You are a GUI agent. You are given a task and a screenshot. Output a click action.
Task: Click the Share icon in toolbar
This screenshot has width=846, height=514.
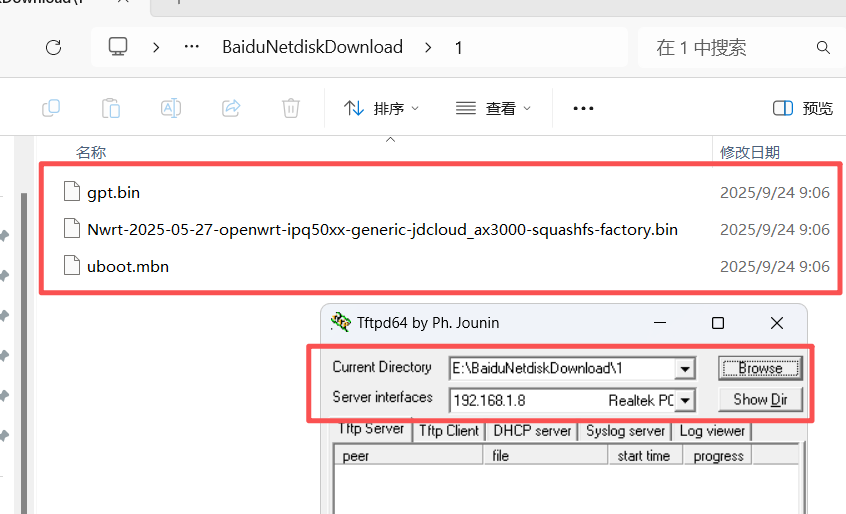[231, 108]
